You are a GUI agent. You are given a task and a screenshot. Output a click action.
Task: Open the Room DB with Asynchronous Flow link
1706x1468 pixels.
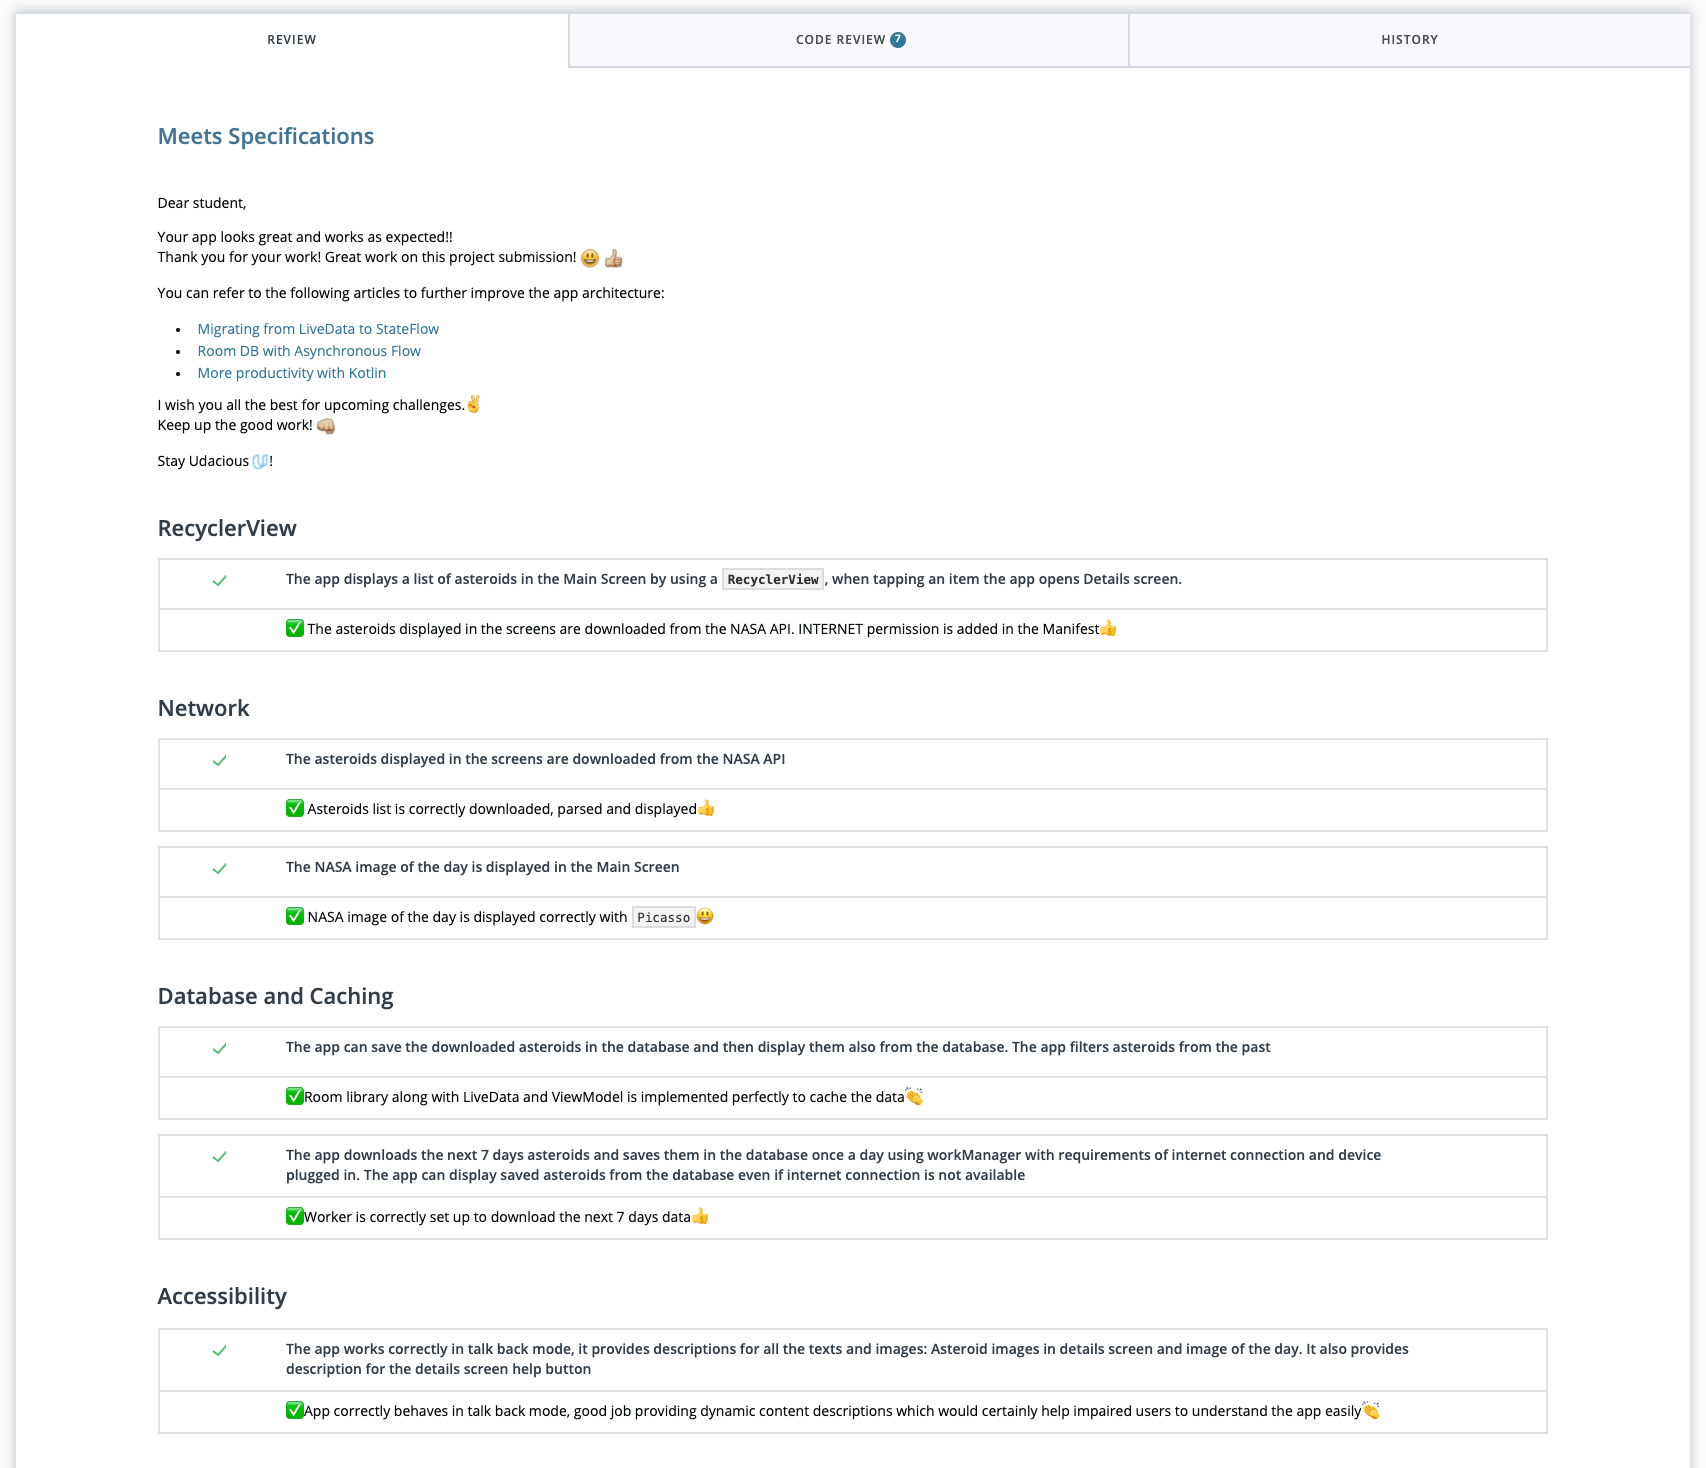click(x=308, y=350)
